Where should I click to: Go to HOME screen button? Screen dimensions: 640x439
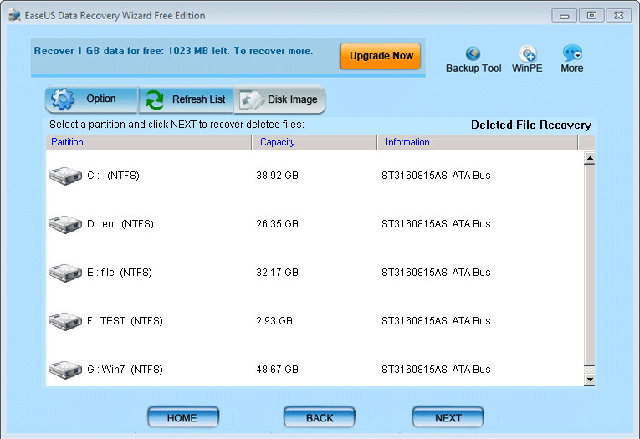(x=183, y=417)
